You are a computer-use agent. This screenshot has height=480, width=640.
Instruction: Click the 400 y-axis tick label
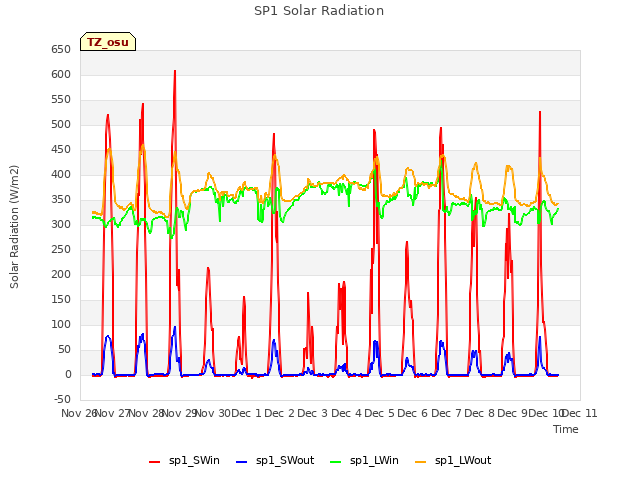(x=61, y=175)
